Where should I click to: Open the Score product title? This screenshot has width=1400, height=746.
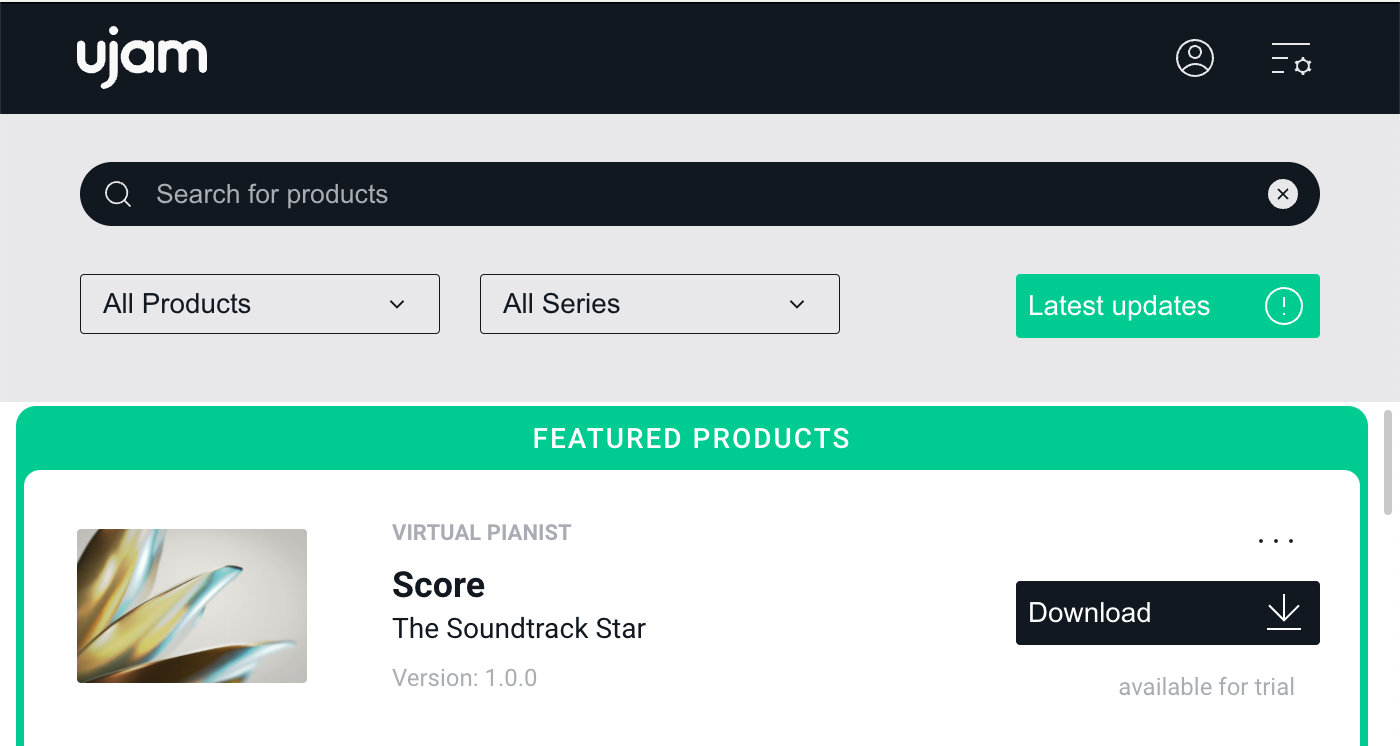(439, 585)
